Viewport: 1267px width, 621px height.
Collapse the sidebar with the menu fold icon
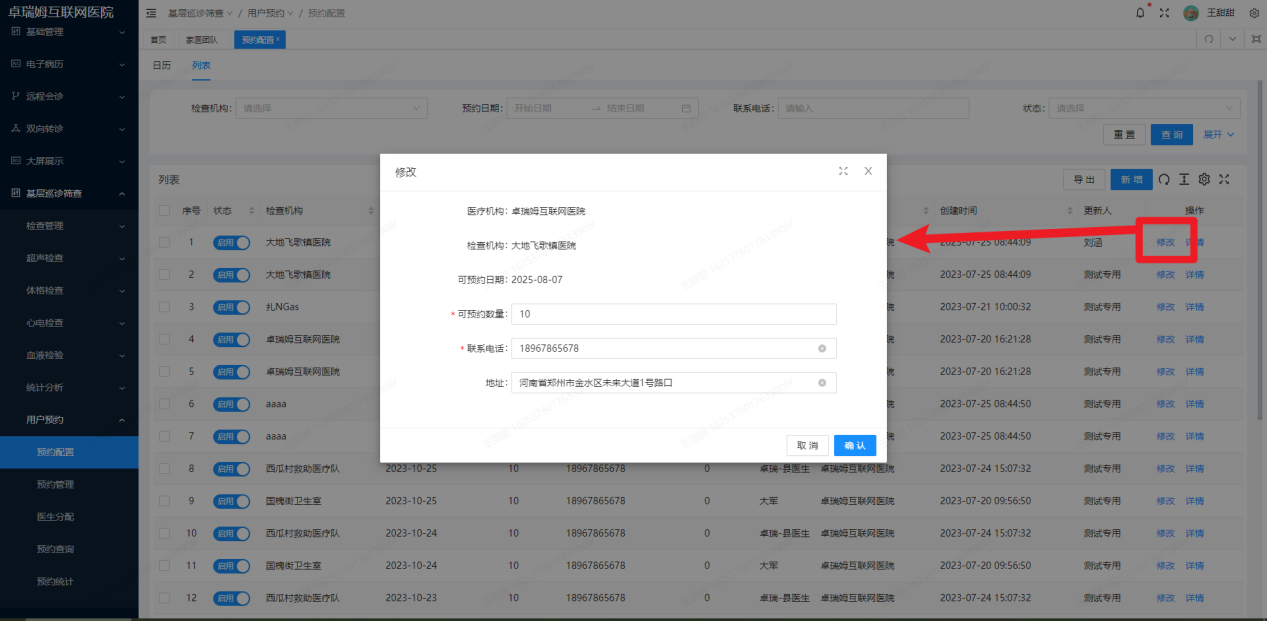pos(151,13)
